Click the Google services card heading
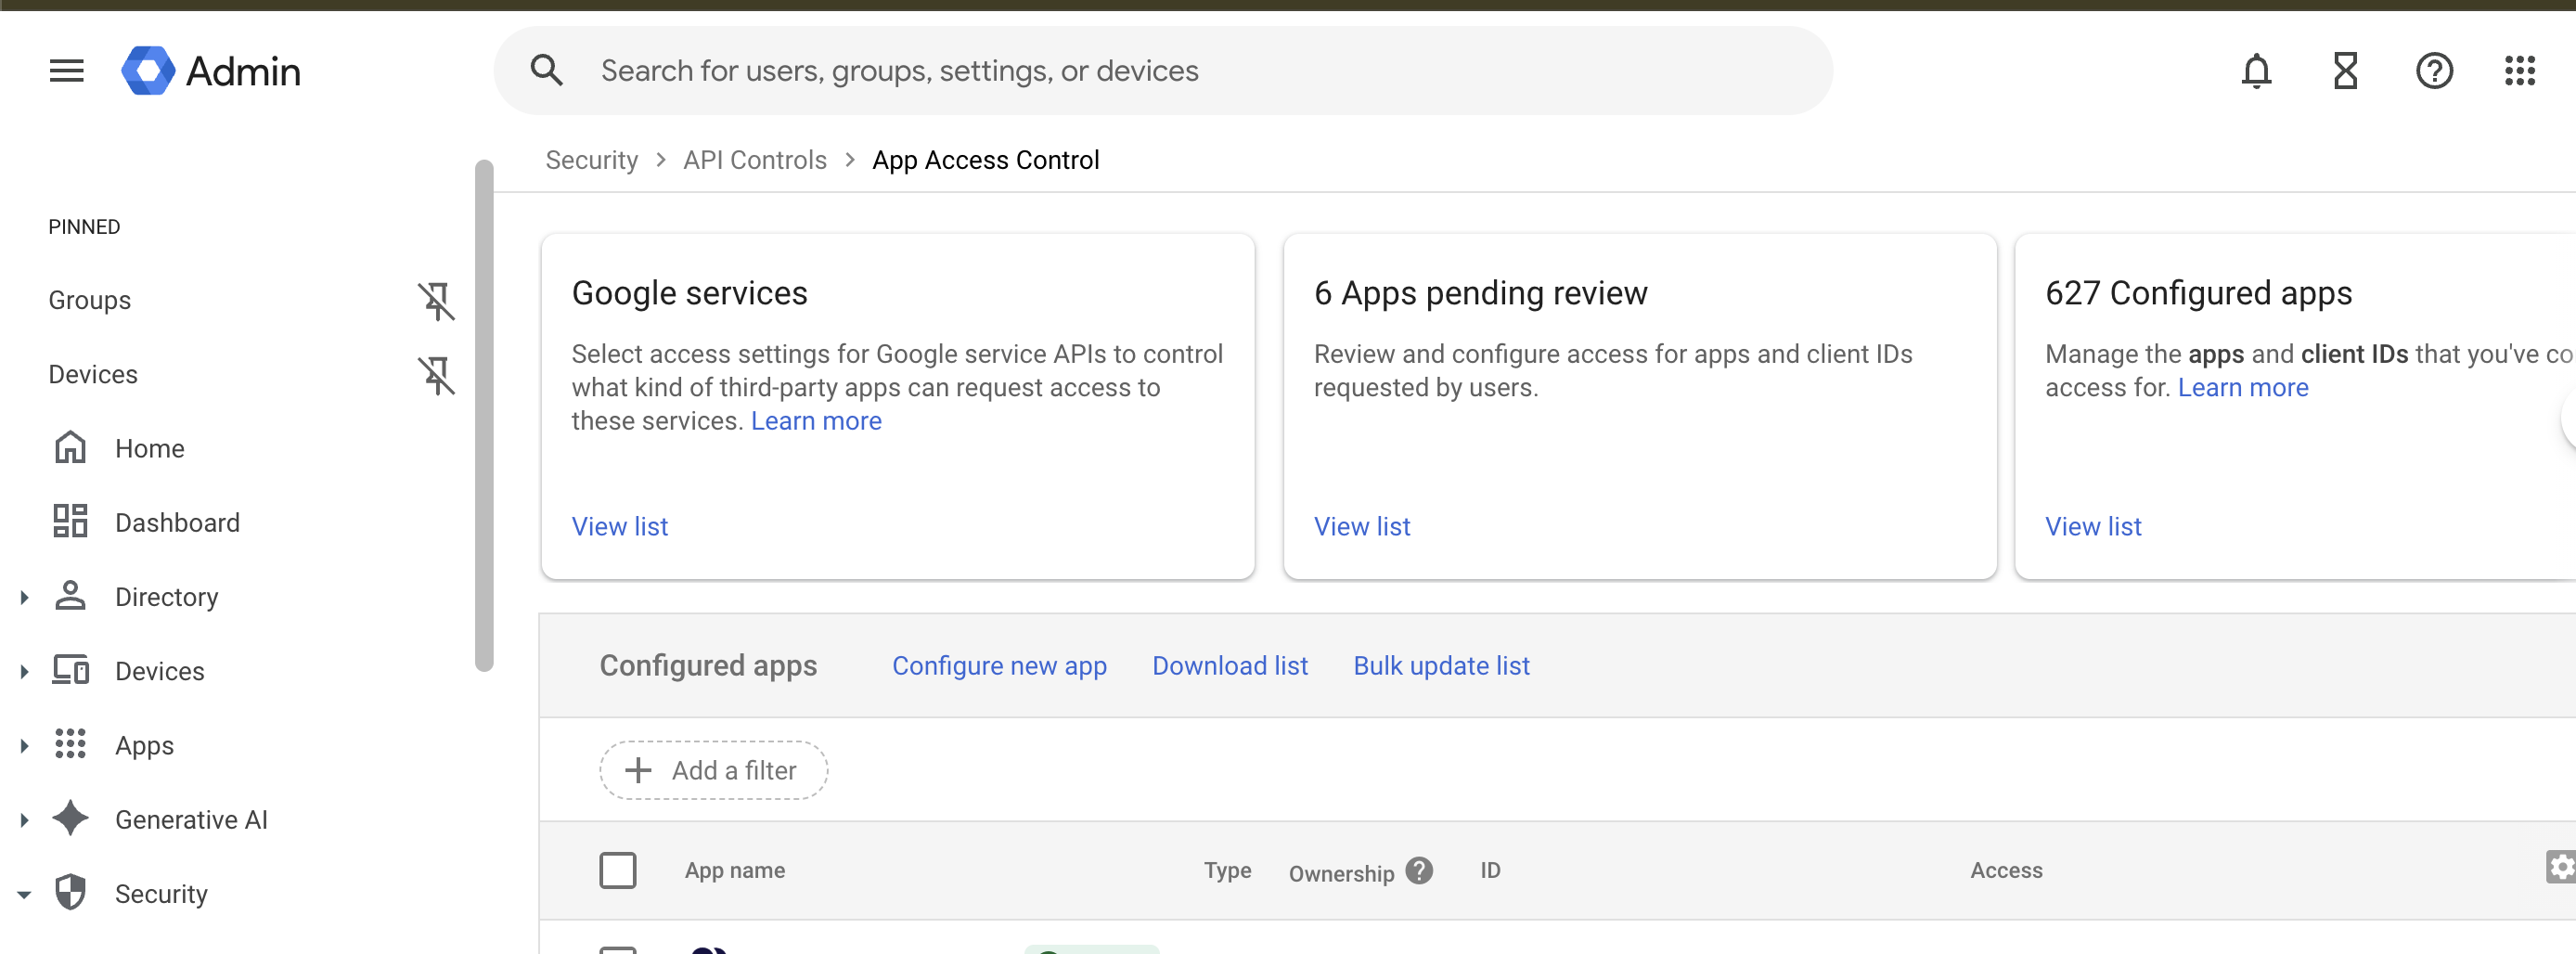 [689, 293]
